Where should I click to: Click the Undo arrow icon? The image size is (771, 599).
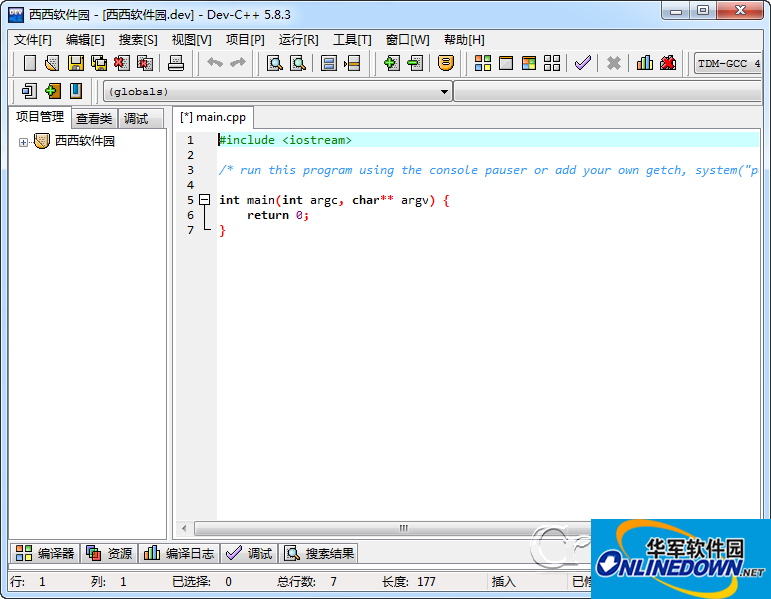point(214,63)
